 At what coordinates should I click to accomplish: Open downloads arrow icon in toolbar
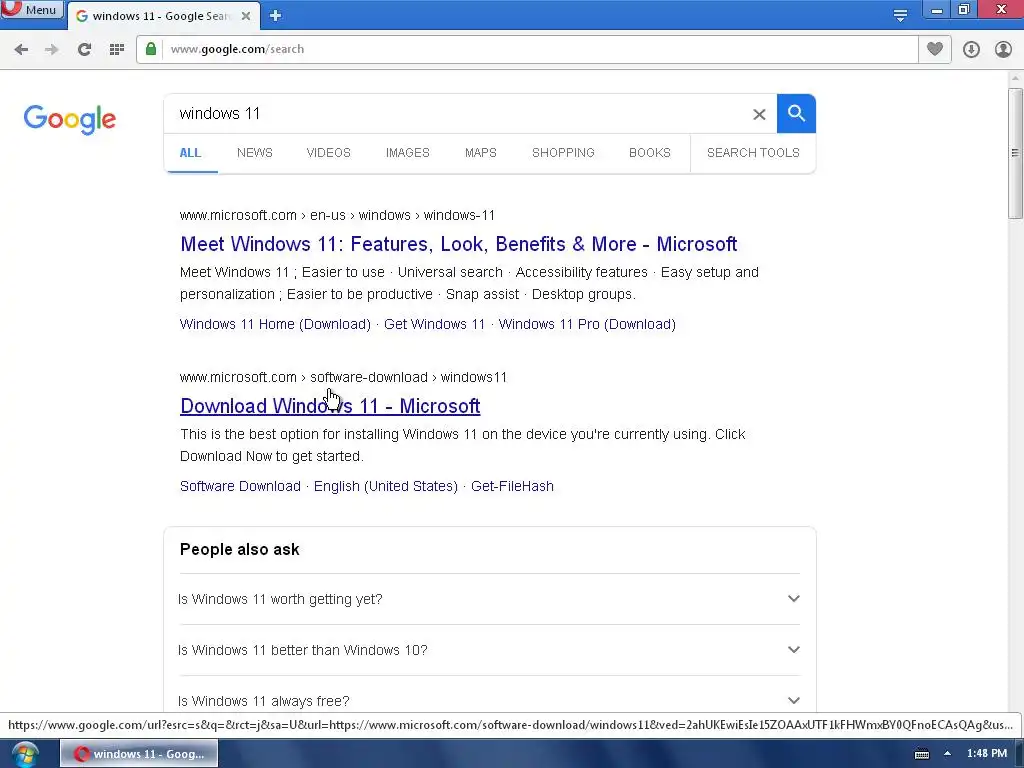coord(971,49)
